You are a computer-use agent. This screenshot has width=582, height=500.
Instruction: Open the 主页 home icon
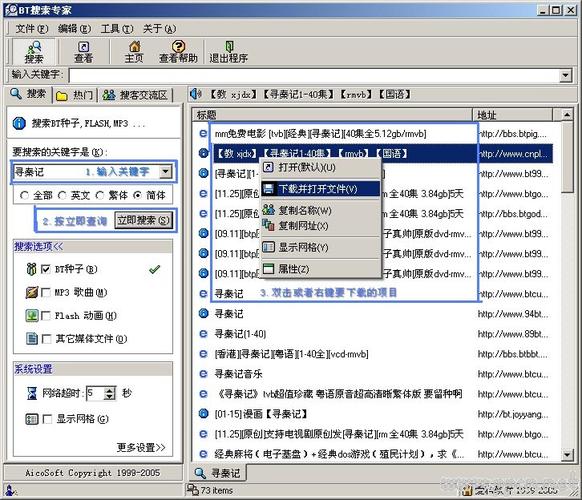point(134,46)
